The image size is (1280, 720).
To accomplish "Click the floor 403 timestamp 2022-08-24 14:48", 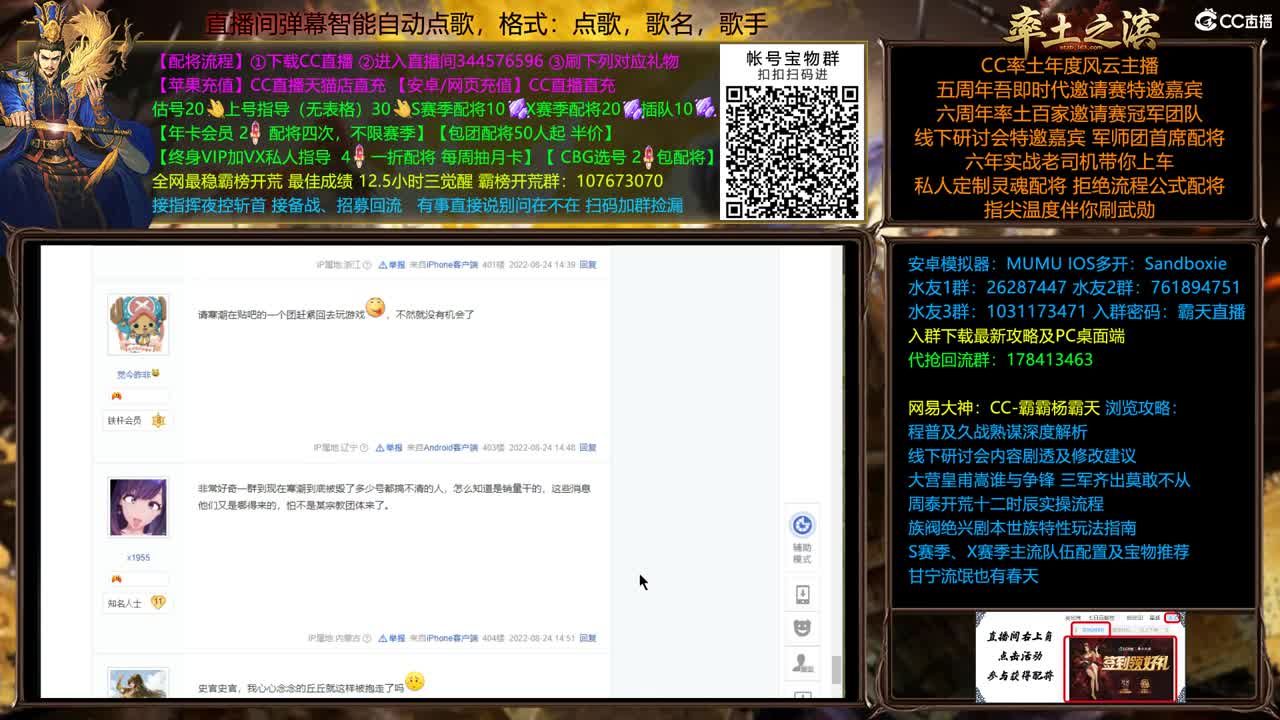I will pos(541,448).
